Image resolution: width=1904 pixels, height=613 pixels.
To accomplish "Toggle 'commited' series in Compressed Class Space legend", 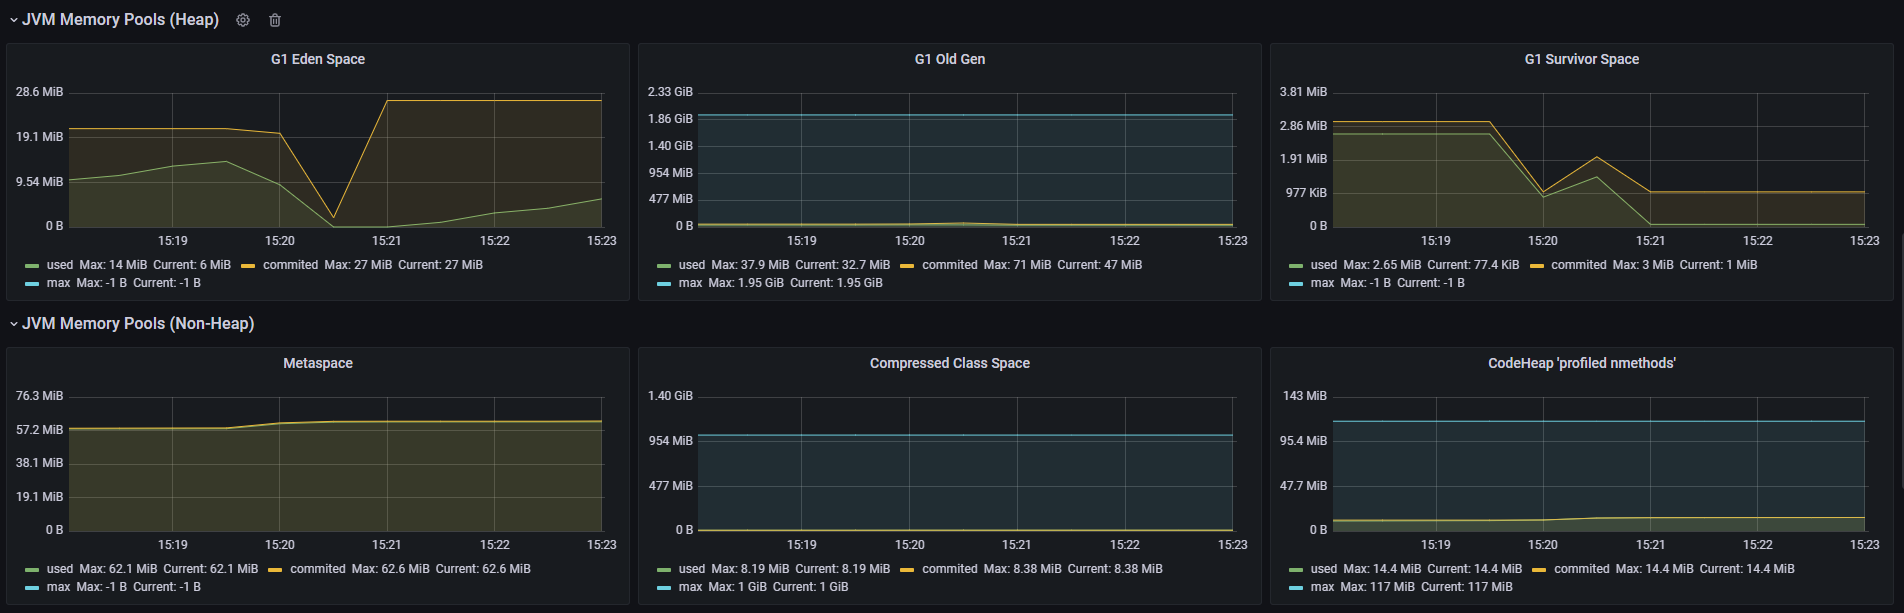I will [x=950, y=569].
